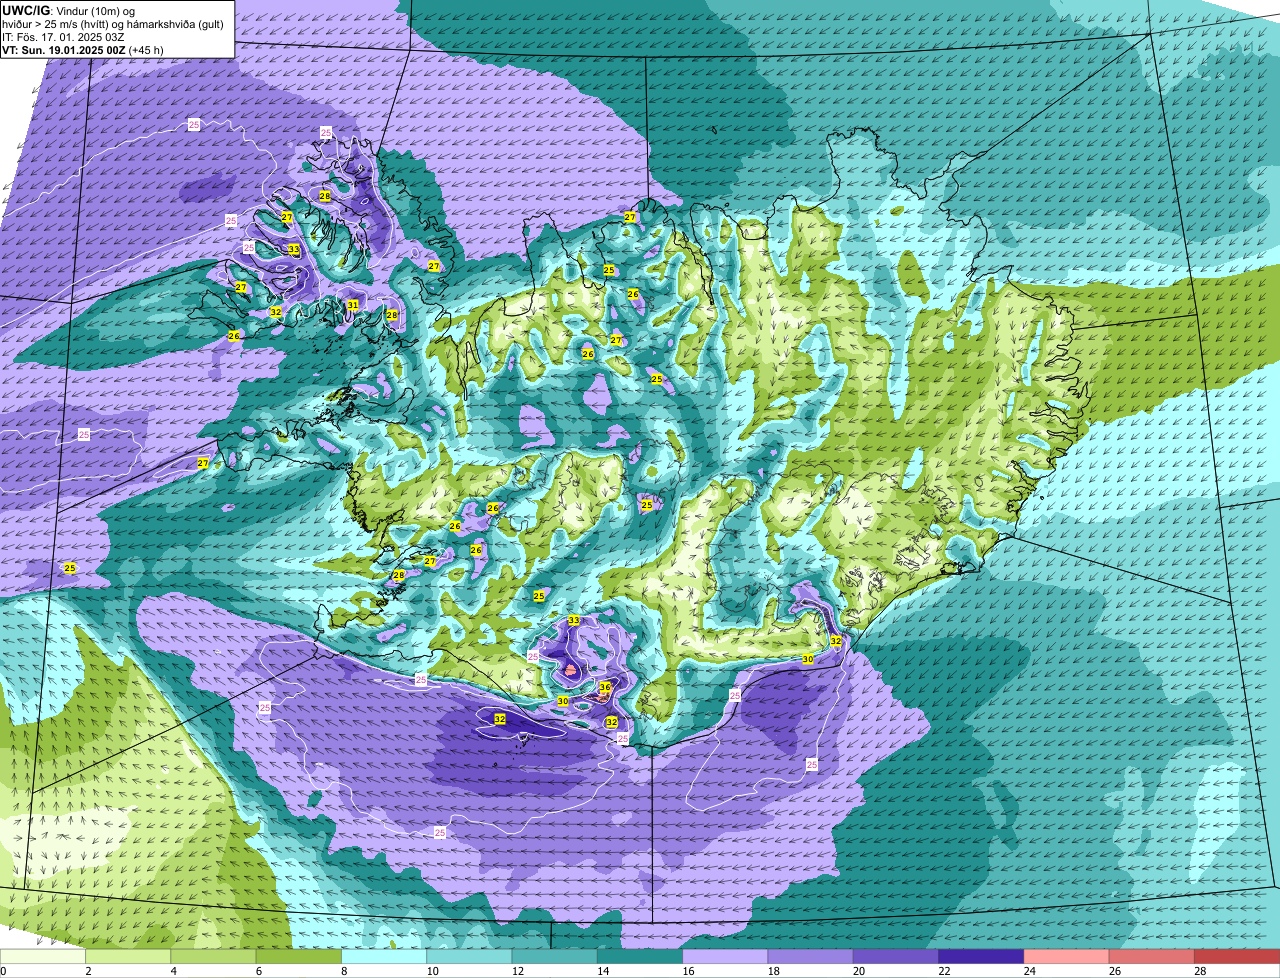This screenshot has width=1280, height=978.
Task: Click legend scale number "8"
Action: click(x=344, y=971)
